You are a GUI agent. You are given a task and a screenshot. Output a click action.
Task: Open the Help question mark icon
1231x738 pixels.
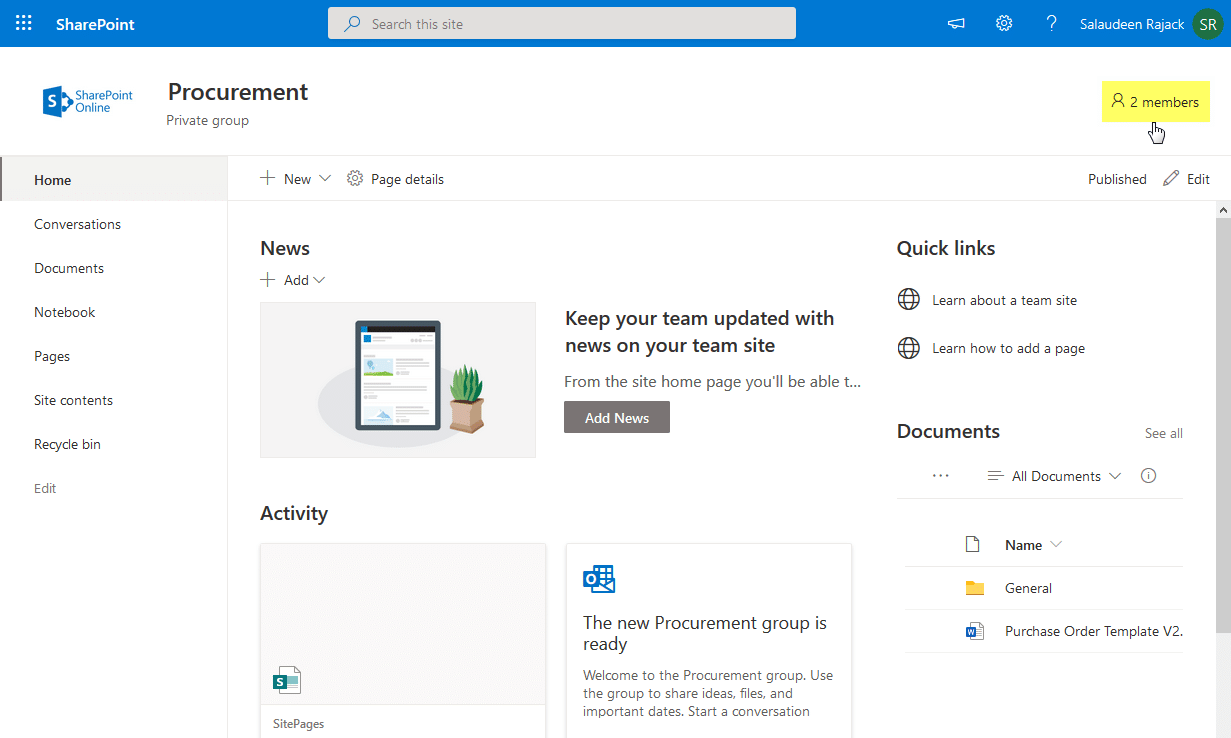[1051, 23]
